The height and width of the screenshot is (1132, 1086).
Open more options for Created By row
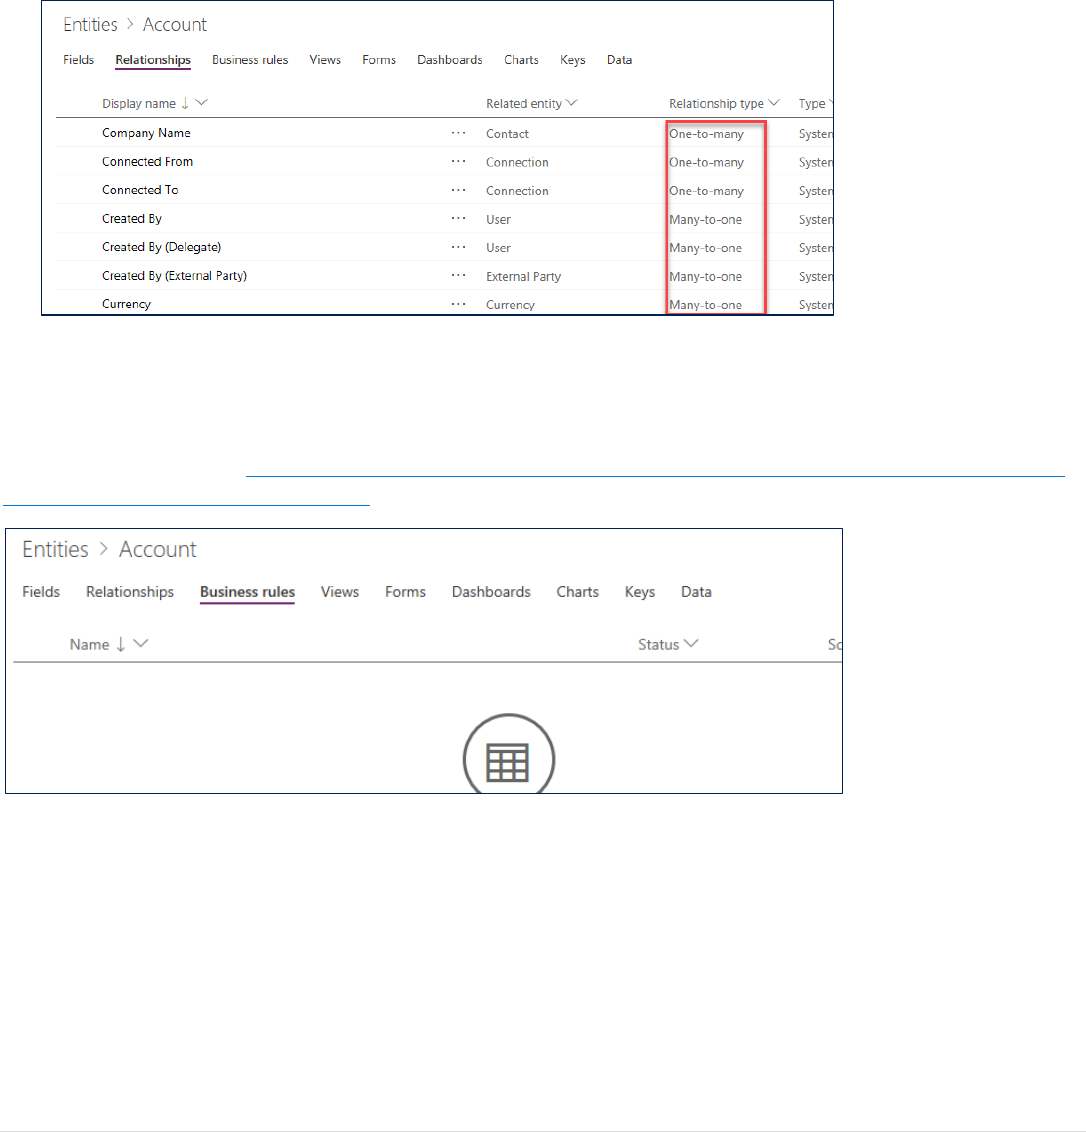pyautogui.click(x=459, y=219)
